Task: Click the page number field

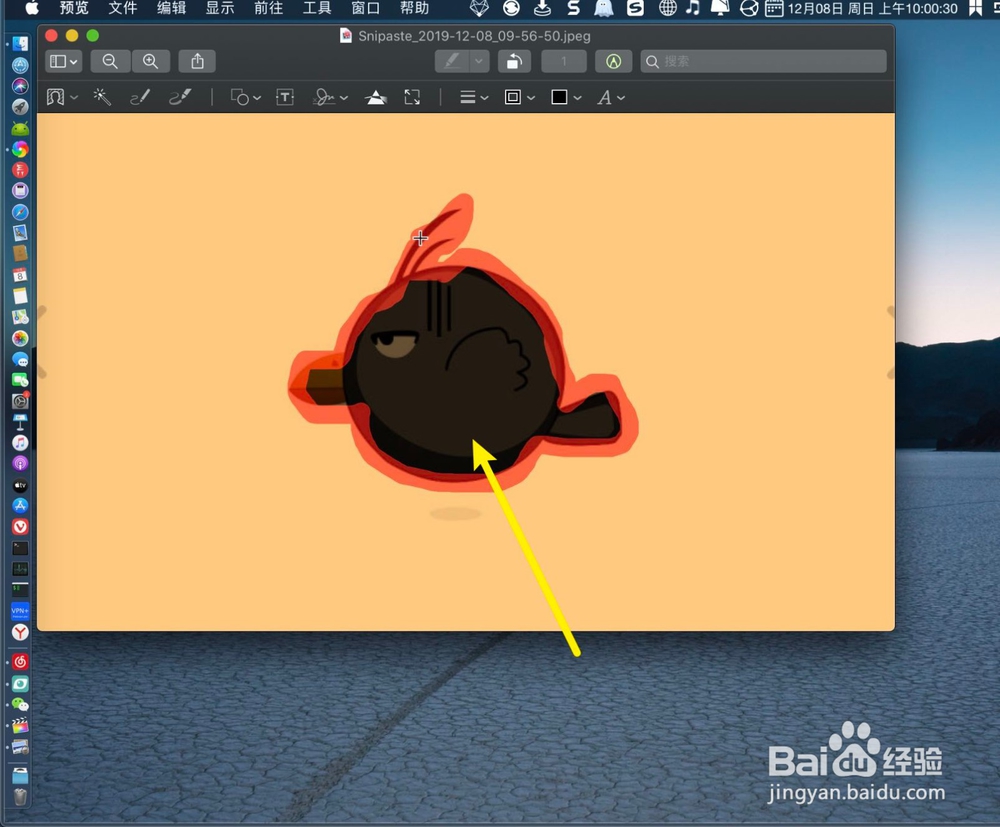Action: pyautogui.click(x=564, y=61)
